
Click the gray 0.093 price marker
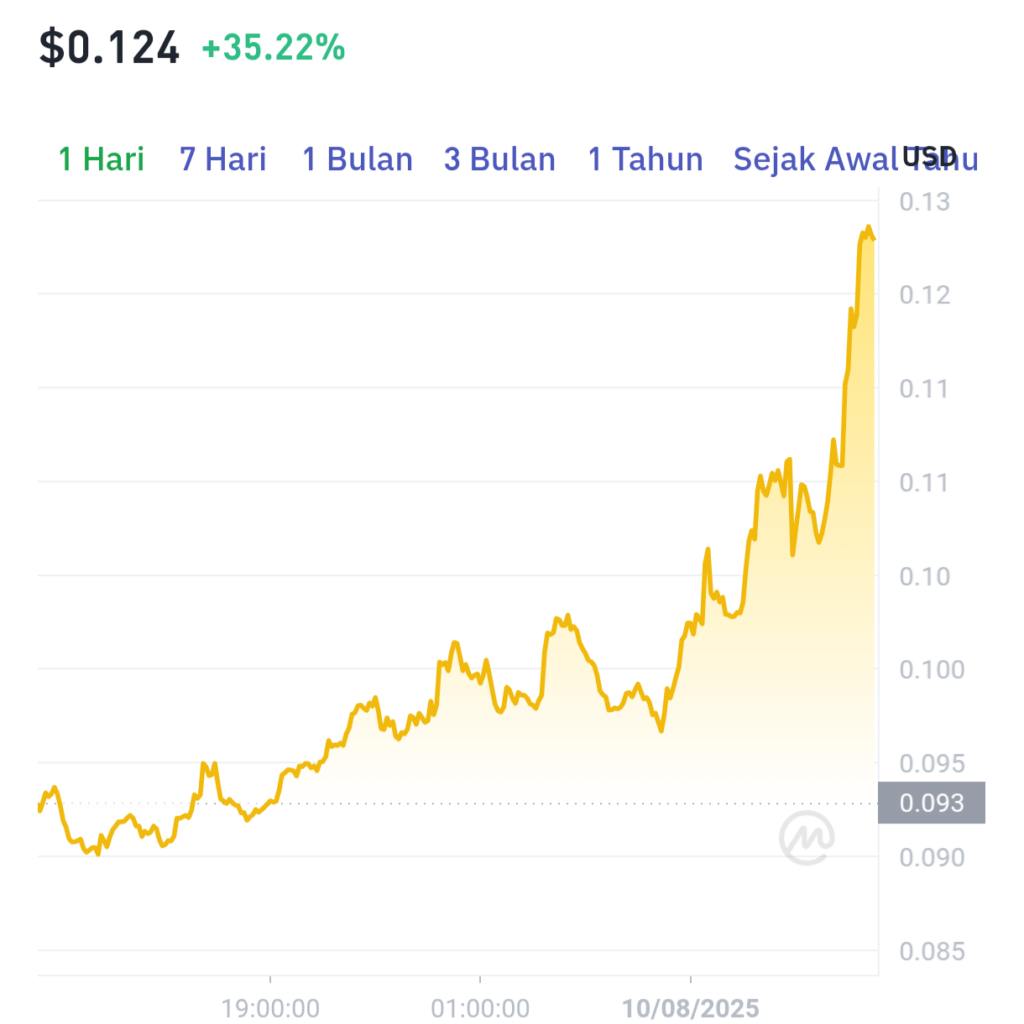[x=931, y=803]
